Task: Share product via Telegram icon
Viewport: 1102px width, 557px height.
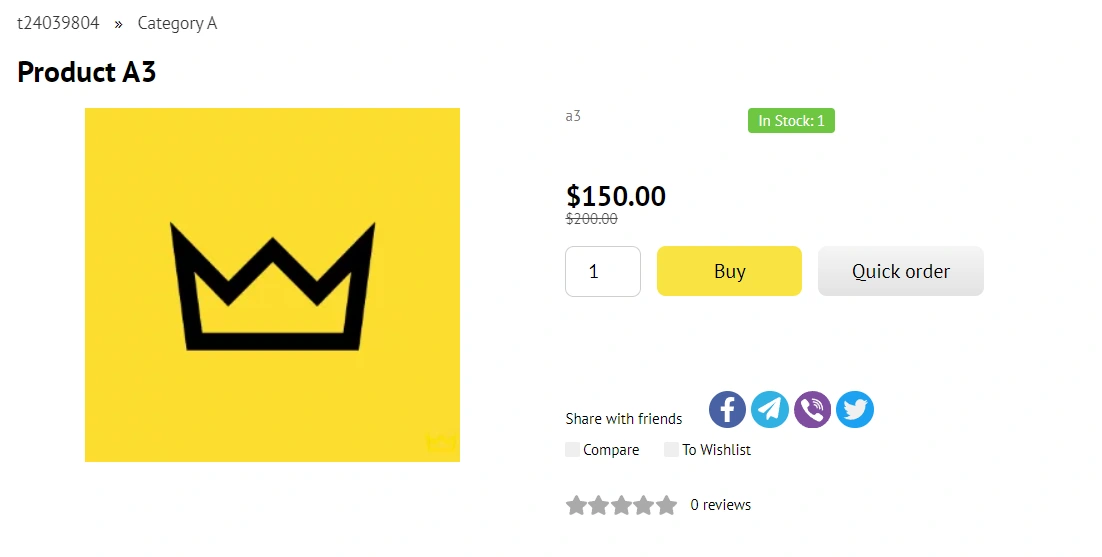Action: 770,410
